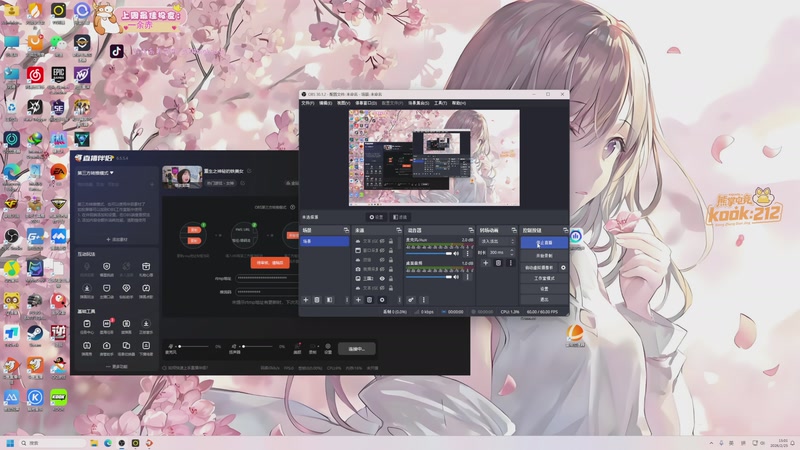Open 桌面音频 channel three-dot menu

coord(467,277)
